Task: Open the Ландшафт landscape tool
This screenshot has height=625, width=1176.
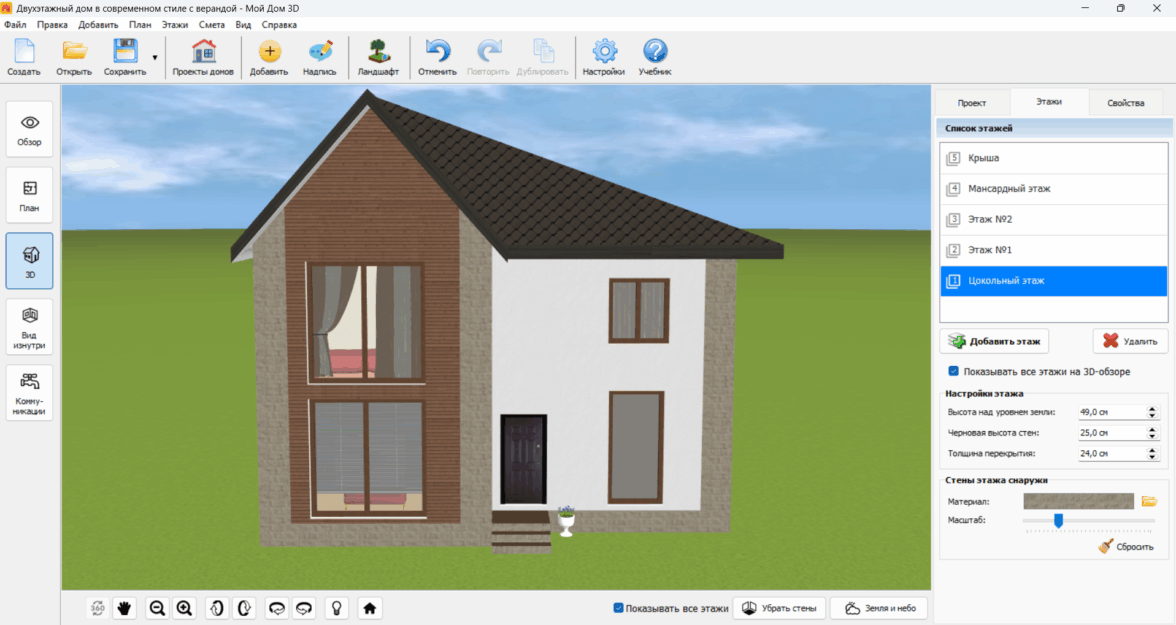Action: click(x=378, y=58)
